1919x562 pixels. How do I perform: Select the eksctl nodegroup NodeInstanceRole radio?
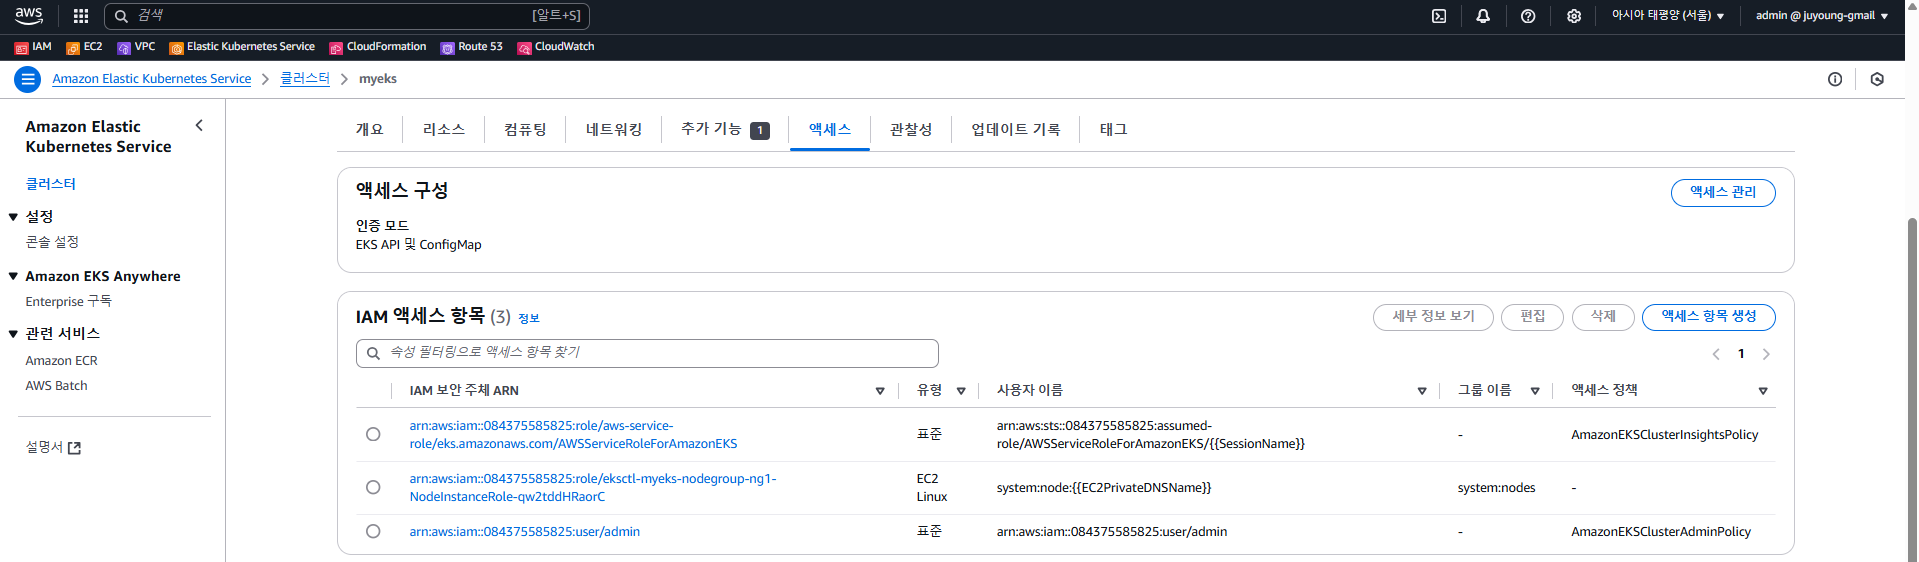point(373,487)
